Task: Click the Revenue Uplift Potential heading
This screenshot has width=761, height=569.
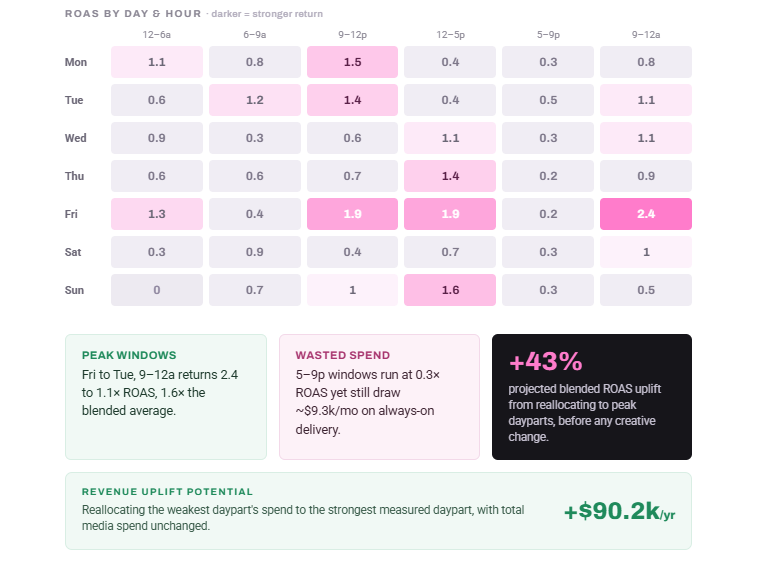Action: pyautogui.click(x=167, y=492)
